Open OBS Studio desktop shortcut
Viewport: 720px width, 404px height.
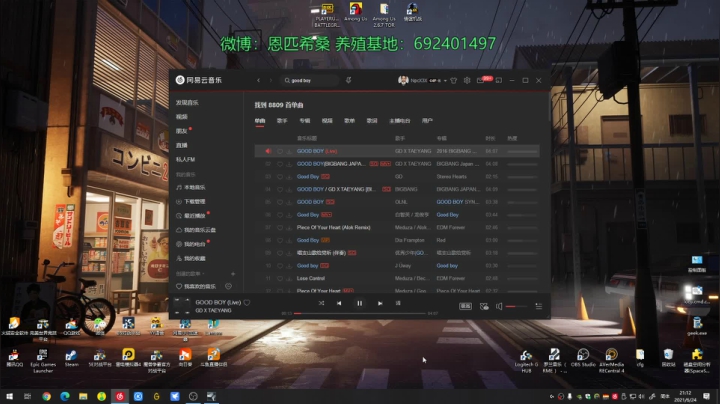click(583, 358)
